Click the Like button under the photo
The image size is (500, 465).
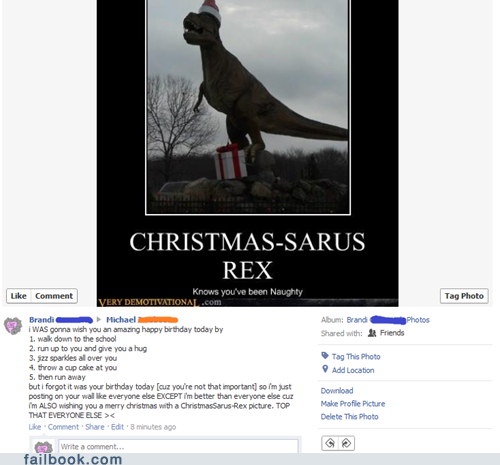point(19,296)
